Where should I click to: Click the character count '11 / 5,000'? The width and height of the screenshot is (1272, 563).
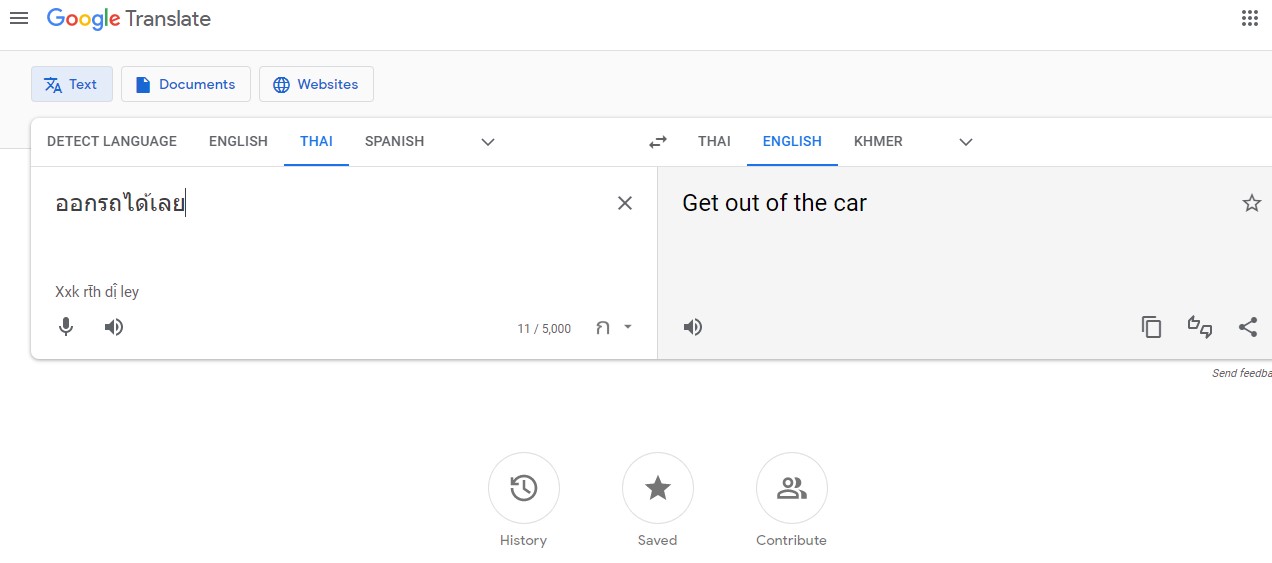point(544,328)
